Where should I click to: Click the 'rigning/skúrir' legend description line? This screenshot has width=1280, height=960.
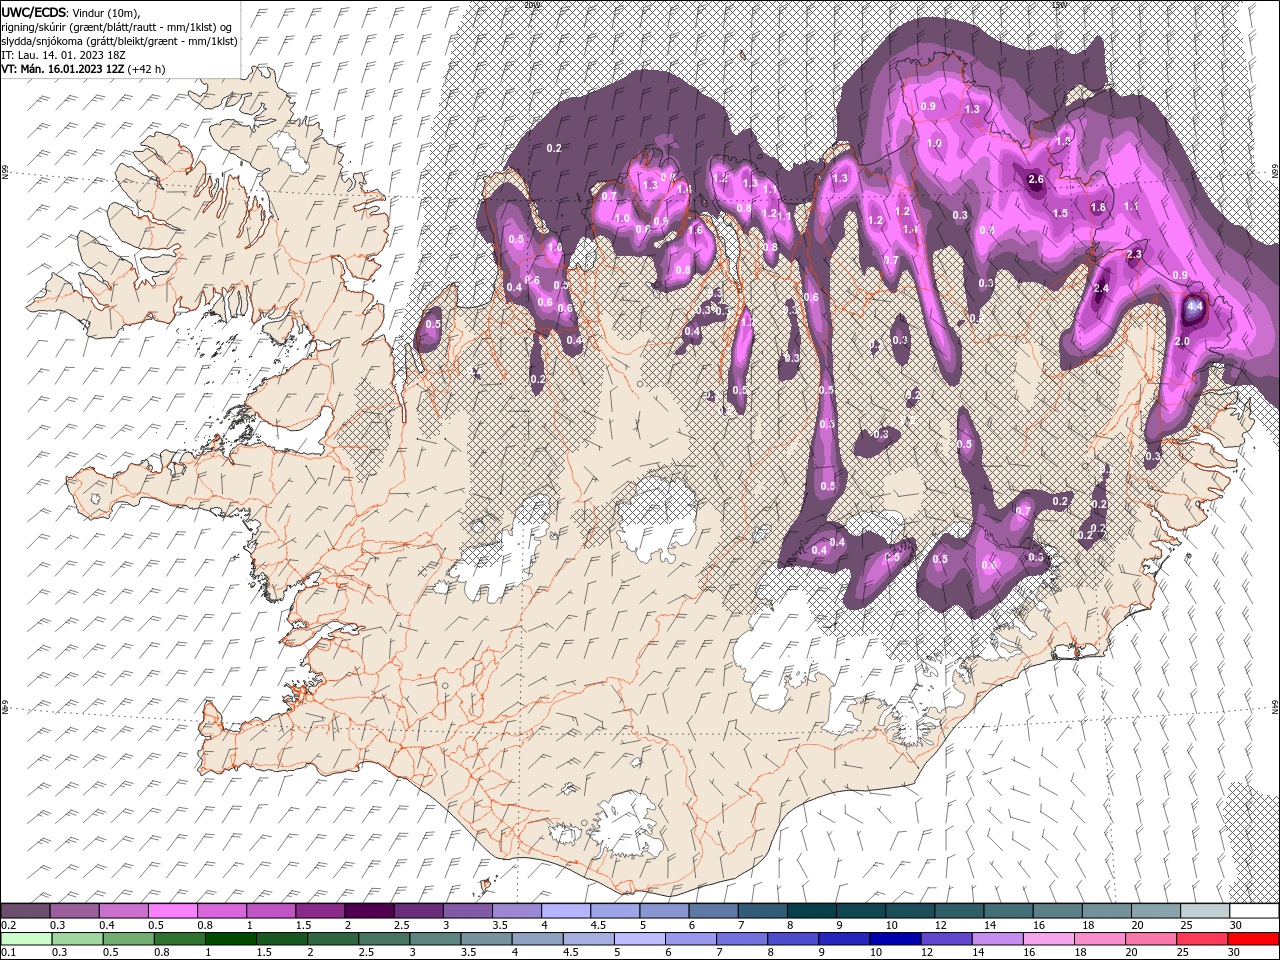(117, 27)
